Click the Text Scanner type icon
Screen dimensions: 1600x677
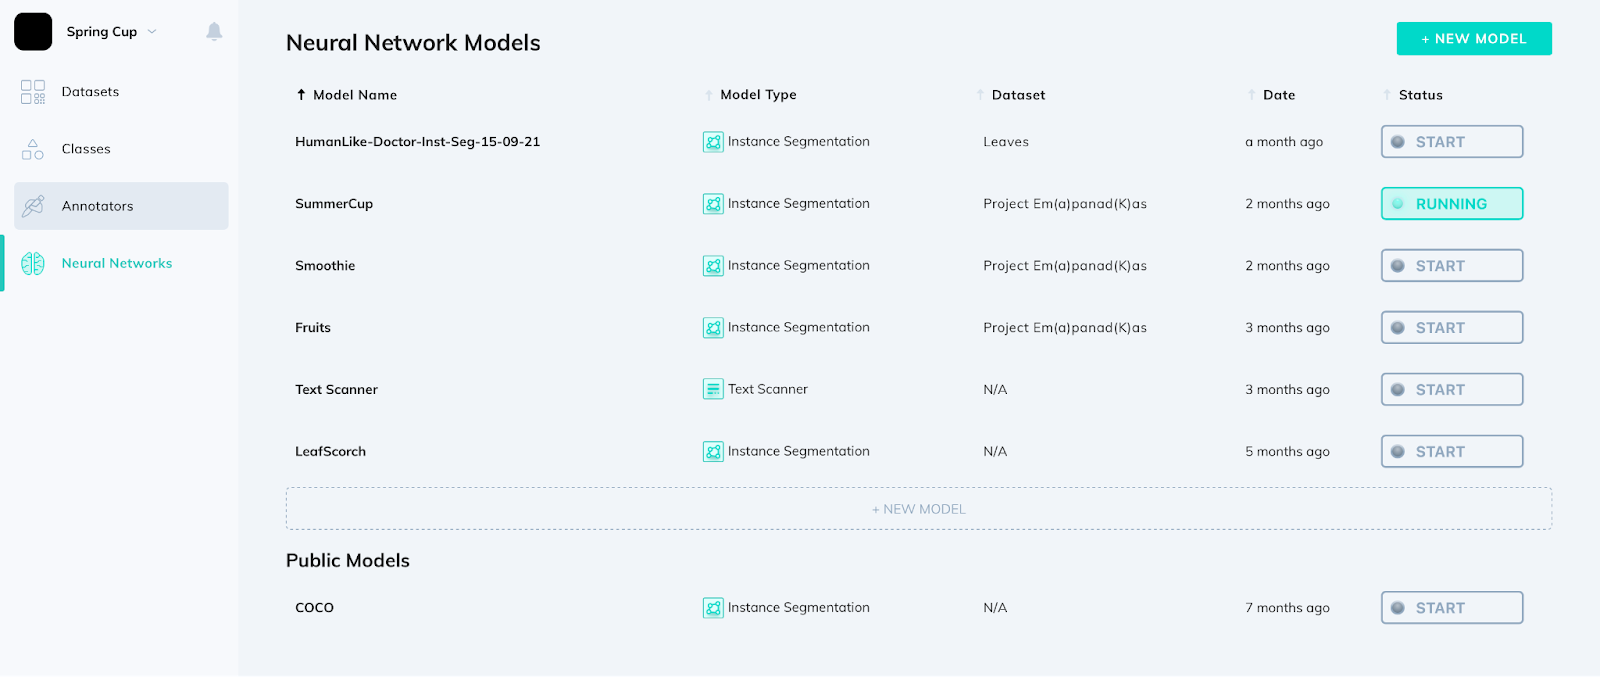point(713,389)
